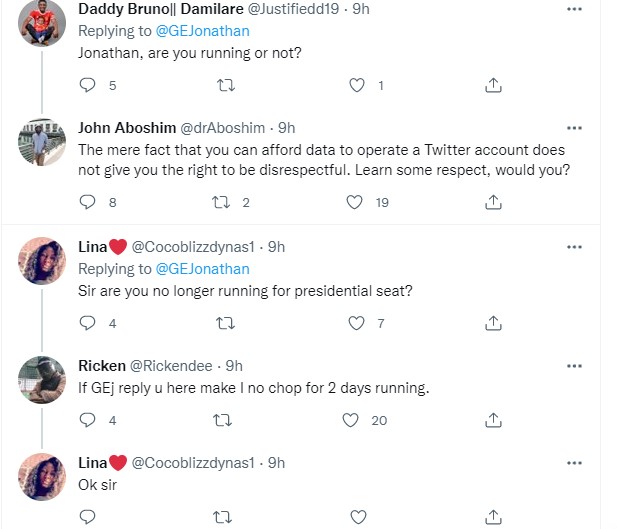Like Lina's 'Ok sir' tweet
The image size is (617, 529).
tap(357, 517)
